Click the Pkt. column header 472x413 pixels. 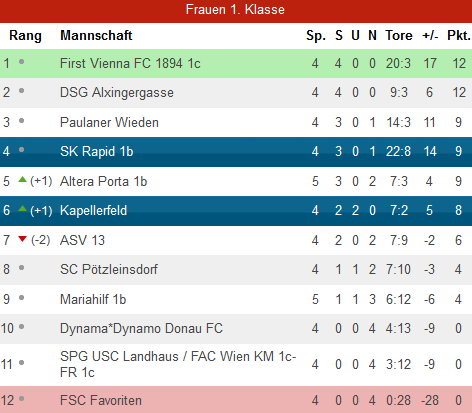[459, 35]
